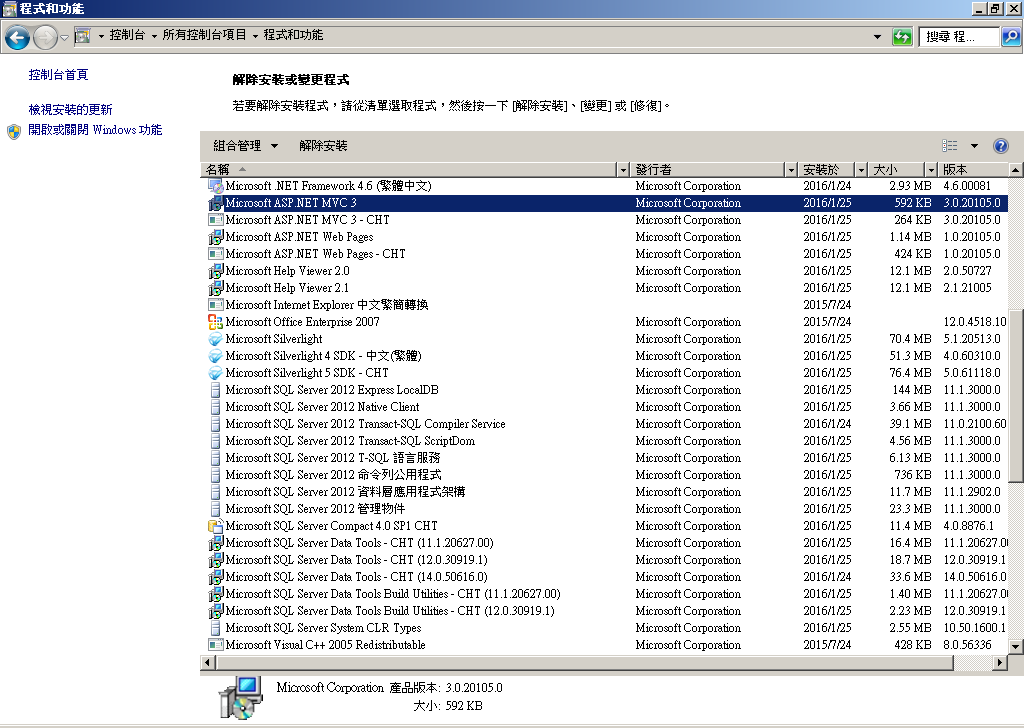
Task: Click the Back navigation arrow
Action: coord(17,37)
